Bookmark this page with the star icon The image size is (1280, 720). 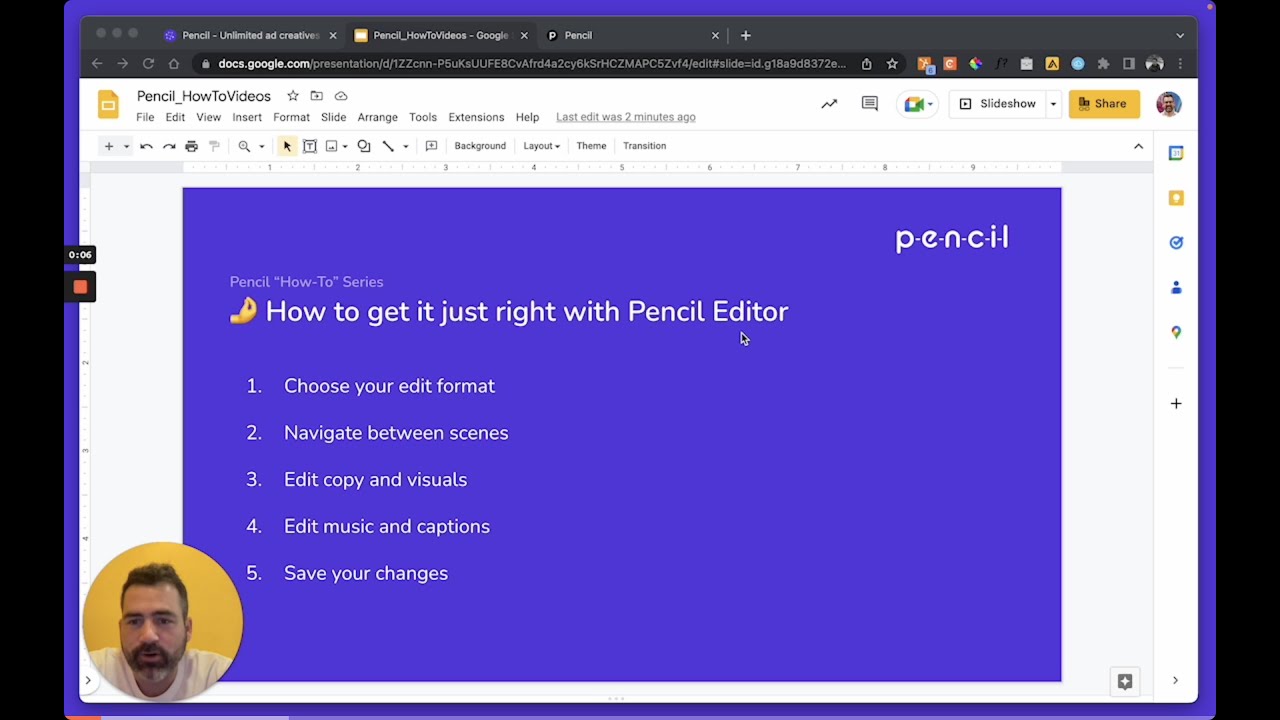[892, 64]
